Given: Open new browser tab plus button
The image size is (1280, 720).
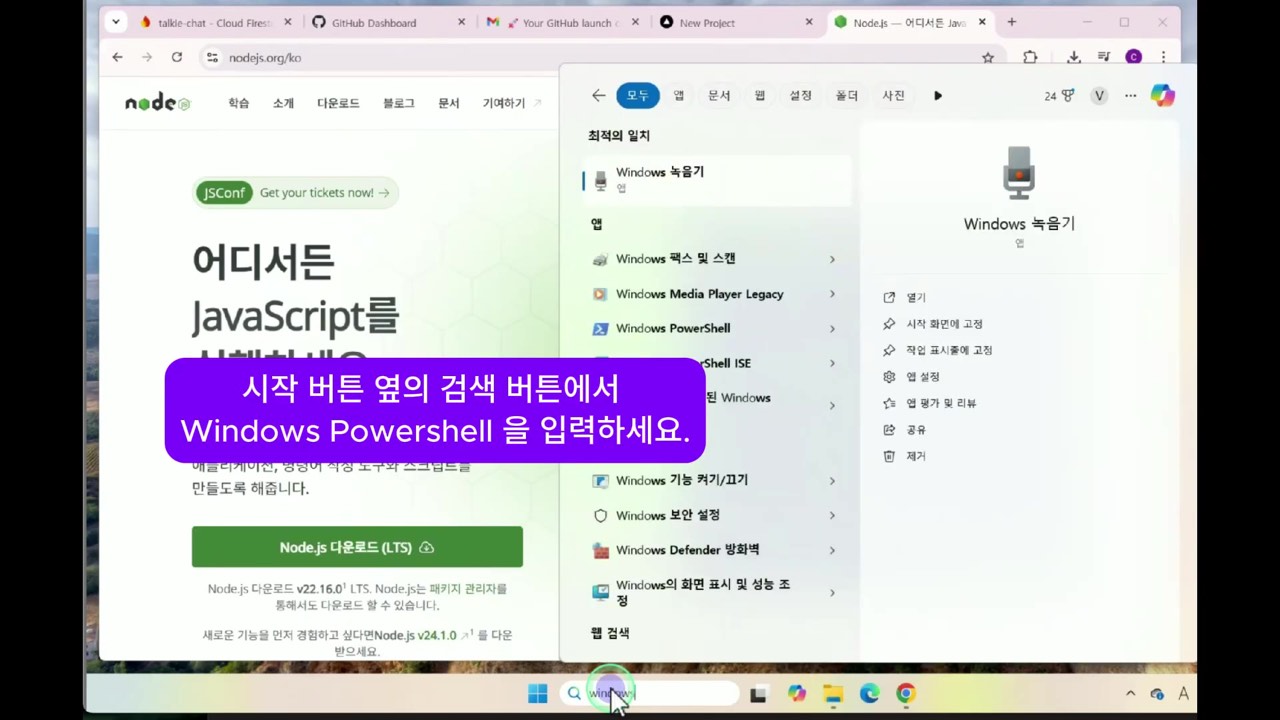Looking at the screenshot, I should (1012, 22).
